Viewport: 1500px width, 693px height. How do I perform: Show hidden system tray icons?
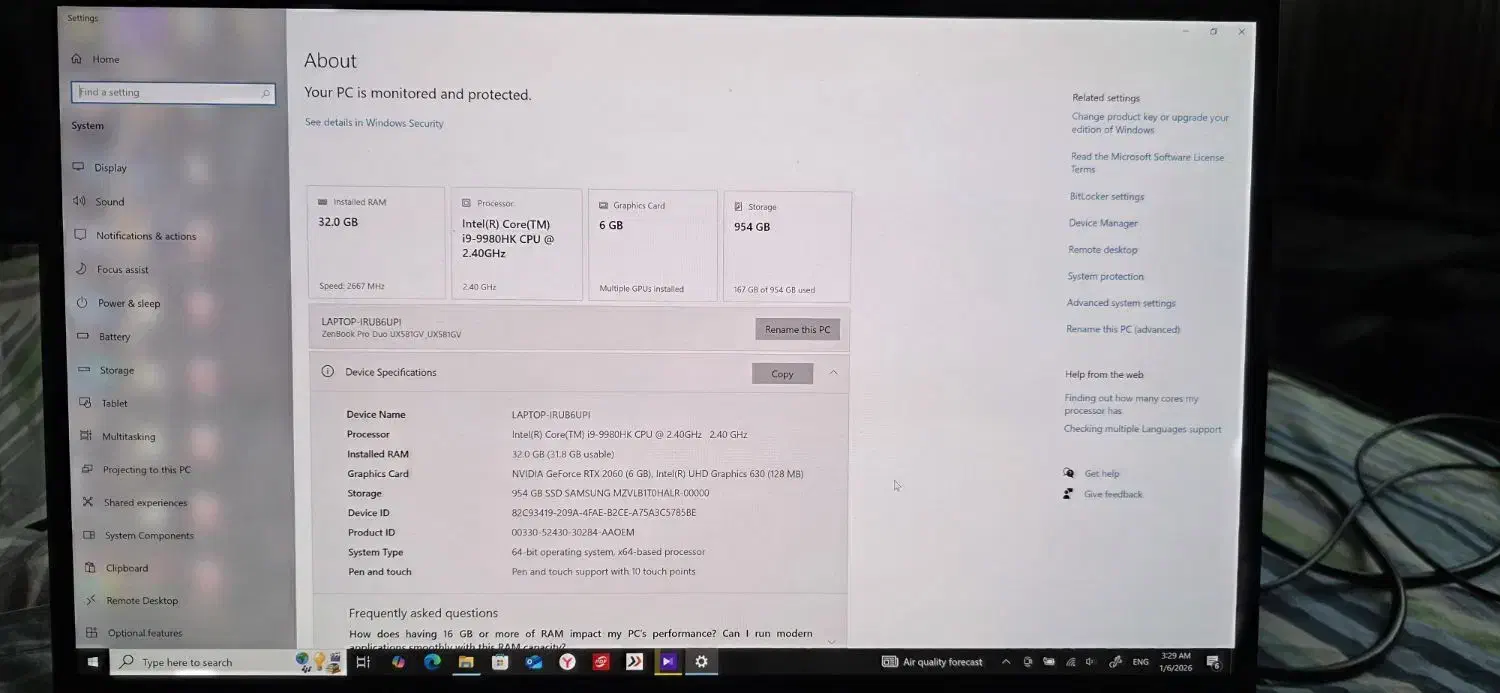[1005, 662]
